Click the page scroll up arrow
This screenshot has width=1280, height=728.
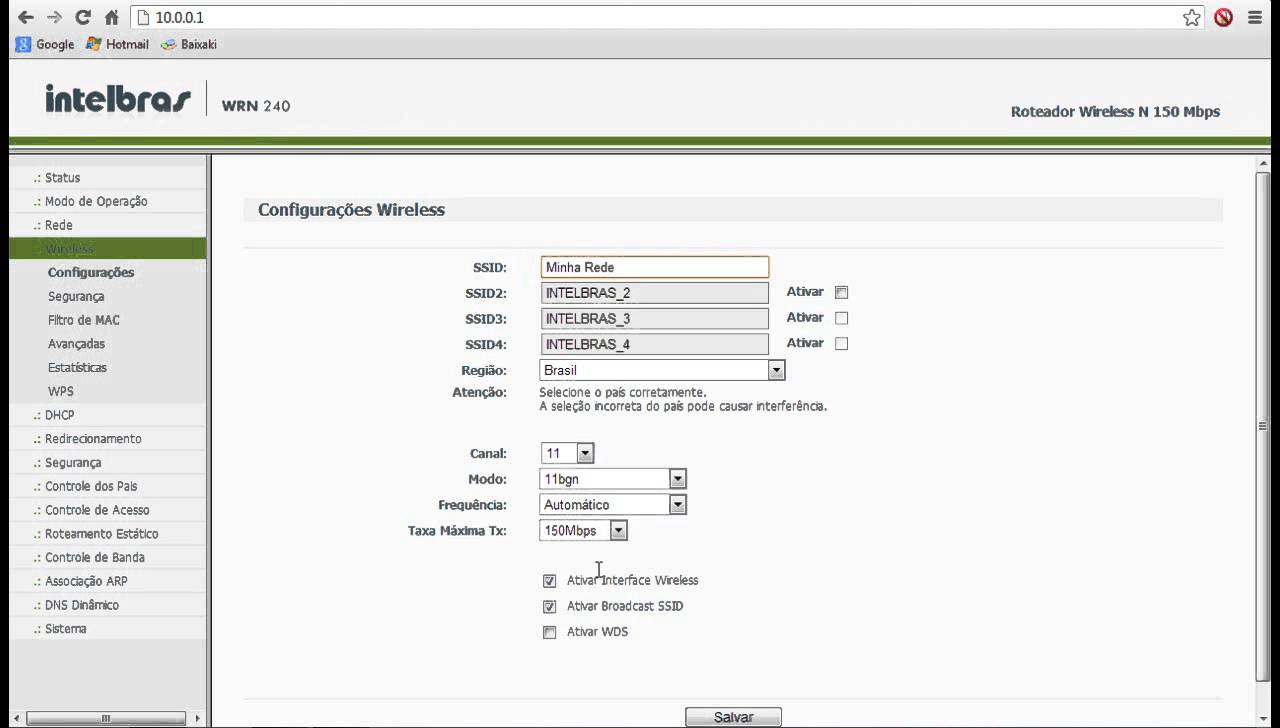click(x=1263, y=163)
